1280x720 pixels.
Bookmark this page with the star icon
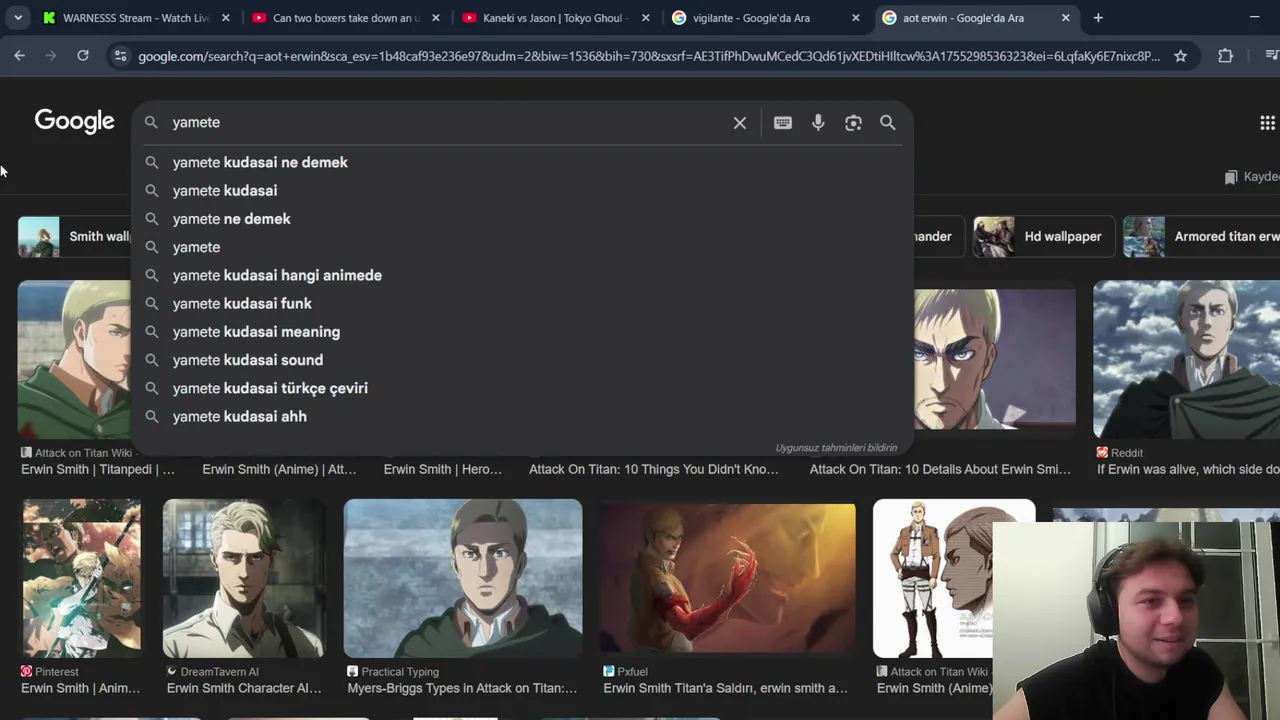coord(1180,56)
